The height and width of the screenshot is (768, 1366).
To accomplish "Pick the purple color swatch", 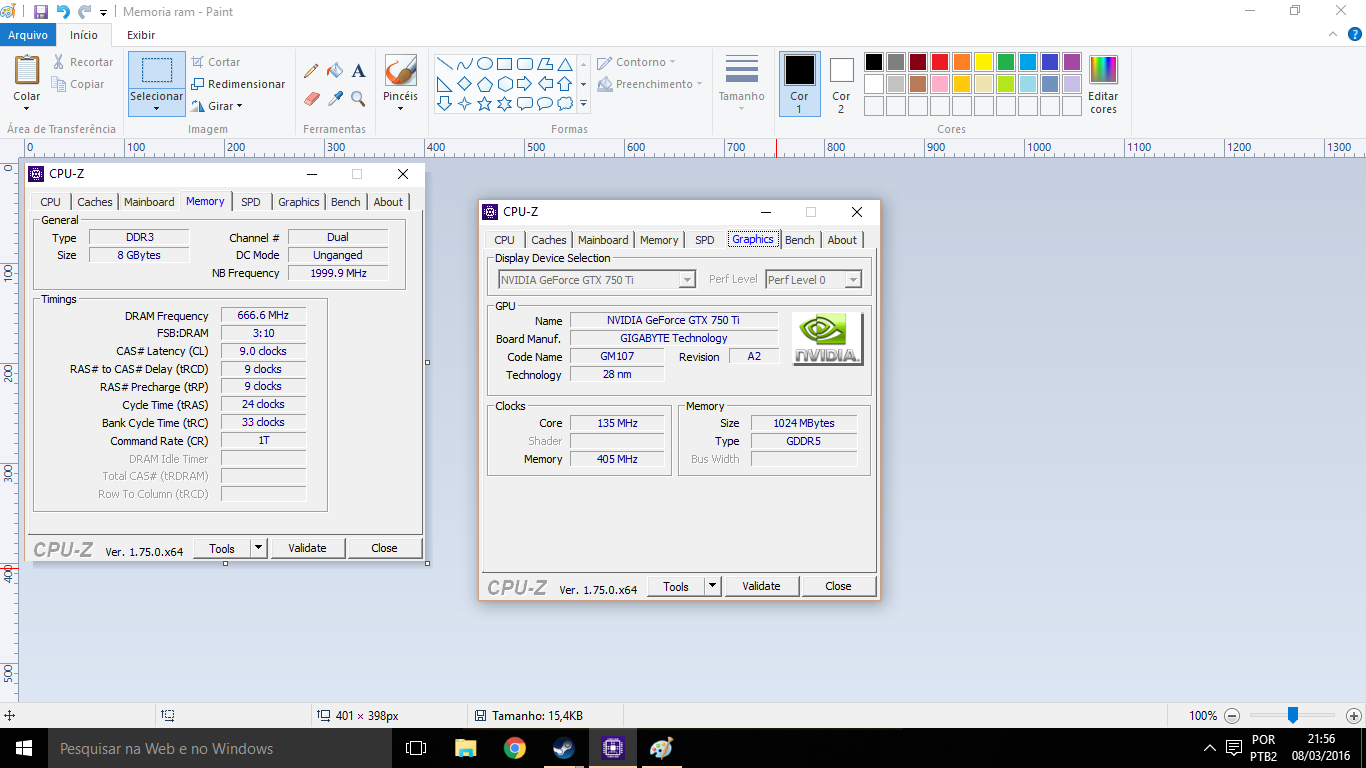I will point(1071,62).
